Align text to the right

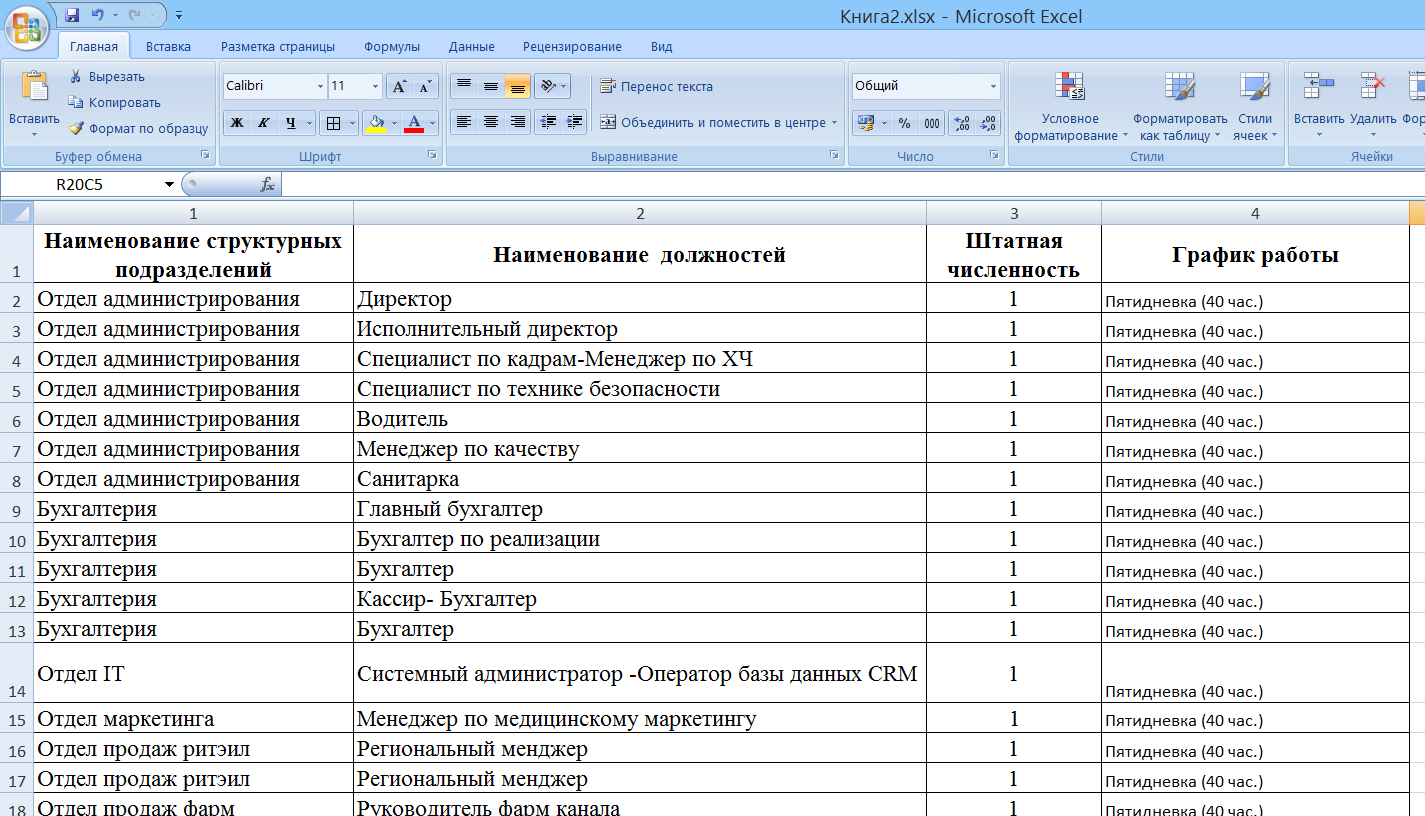(518, 122)
